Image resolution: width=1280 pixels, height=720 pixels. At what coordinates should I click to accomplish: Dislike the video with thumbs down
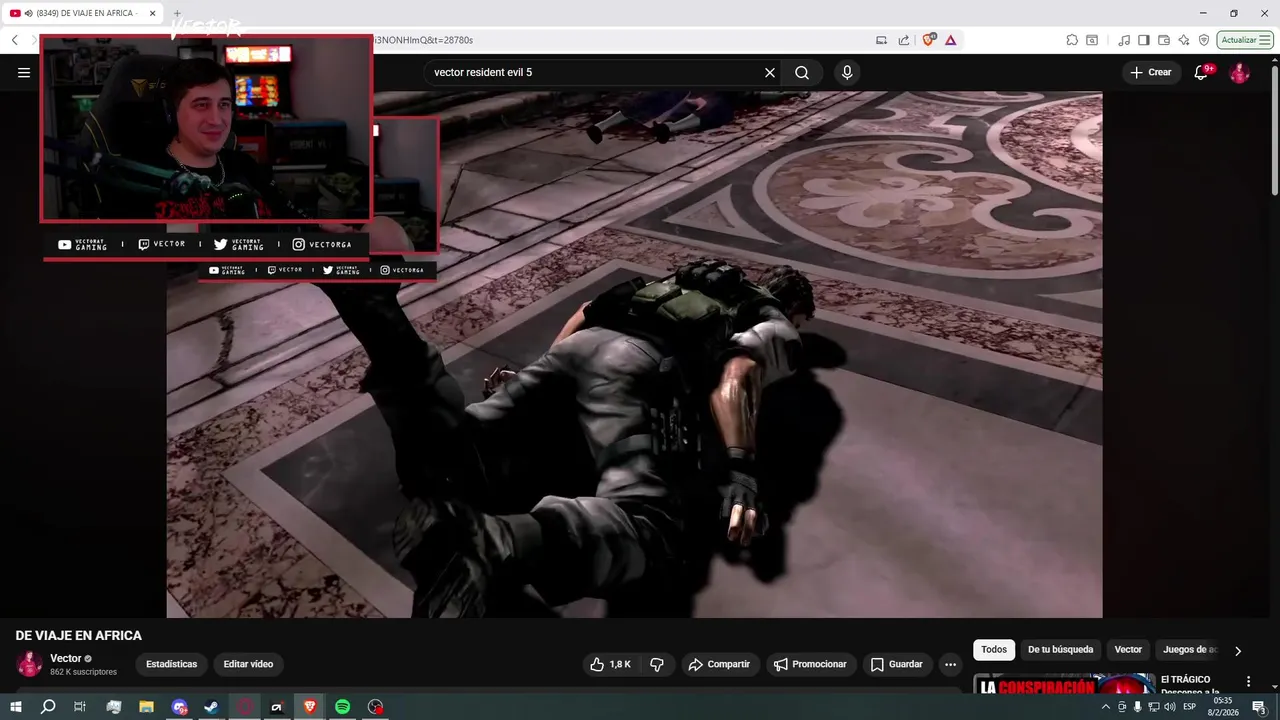[x=657, y=664]
